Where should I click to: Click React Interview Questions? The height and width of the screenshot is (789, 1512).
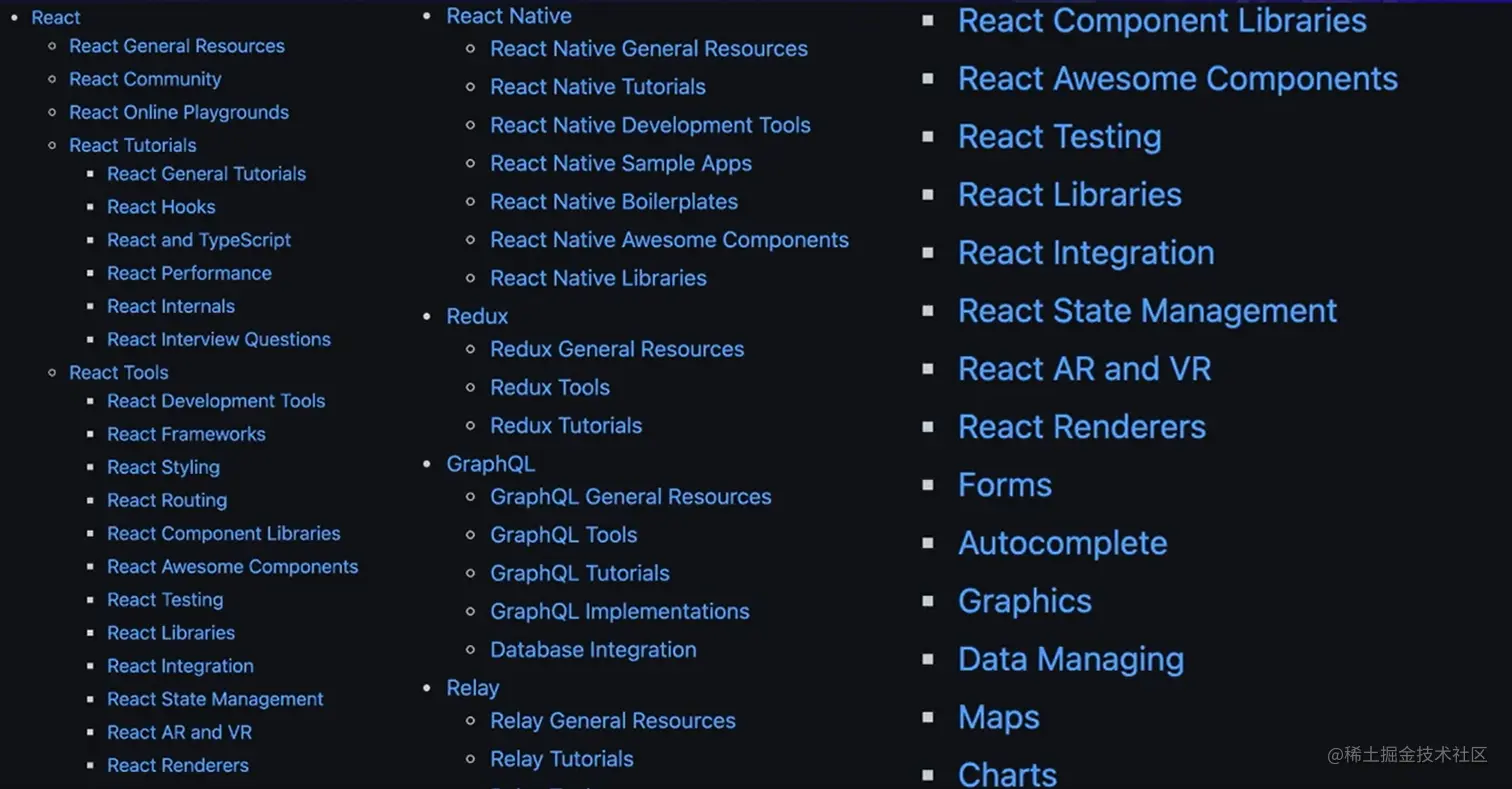pyautogui.click(x=219, y=339)
